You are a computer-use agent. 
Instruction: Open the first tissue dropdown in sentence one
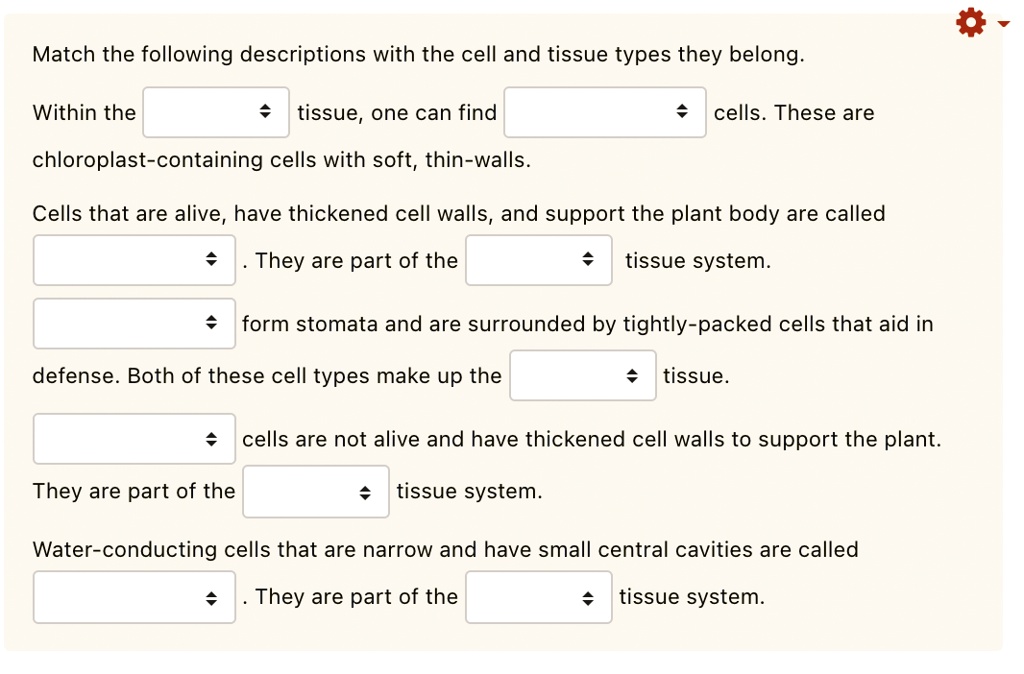pos(215,112)
